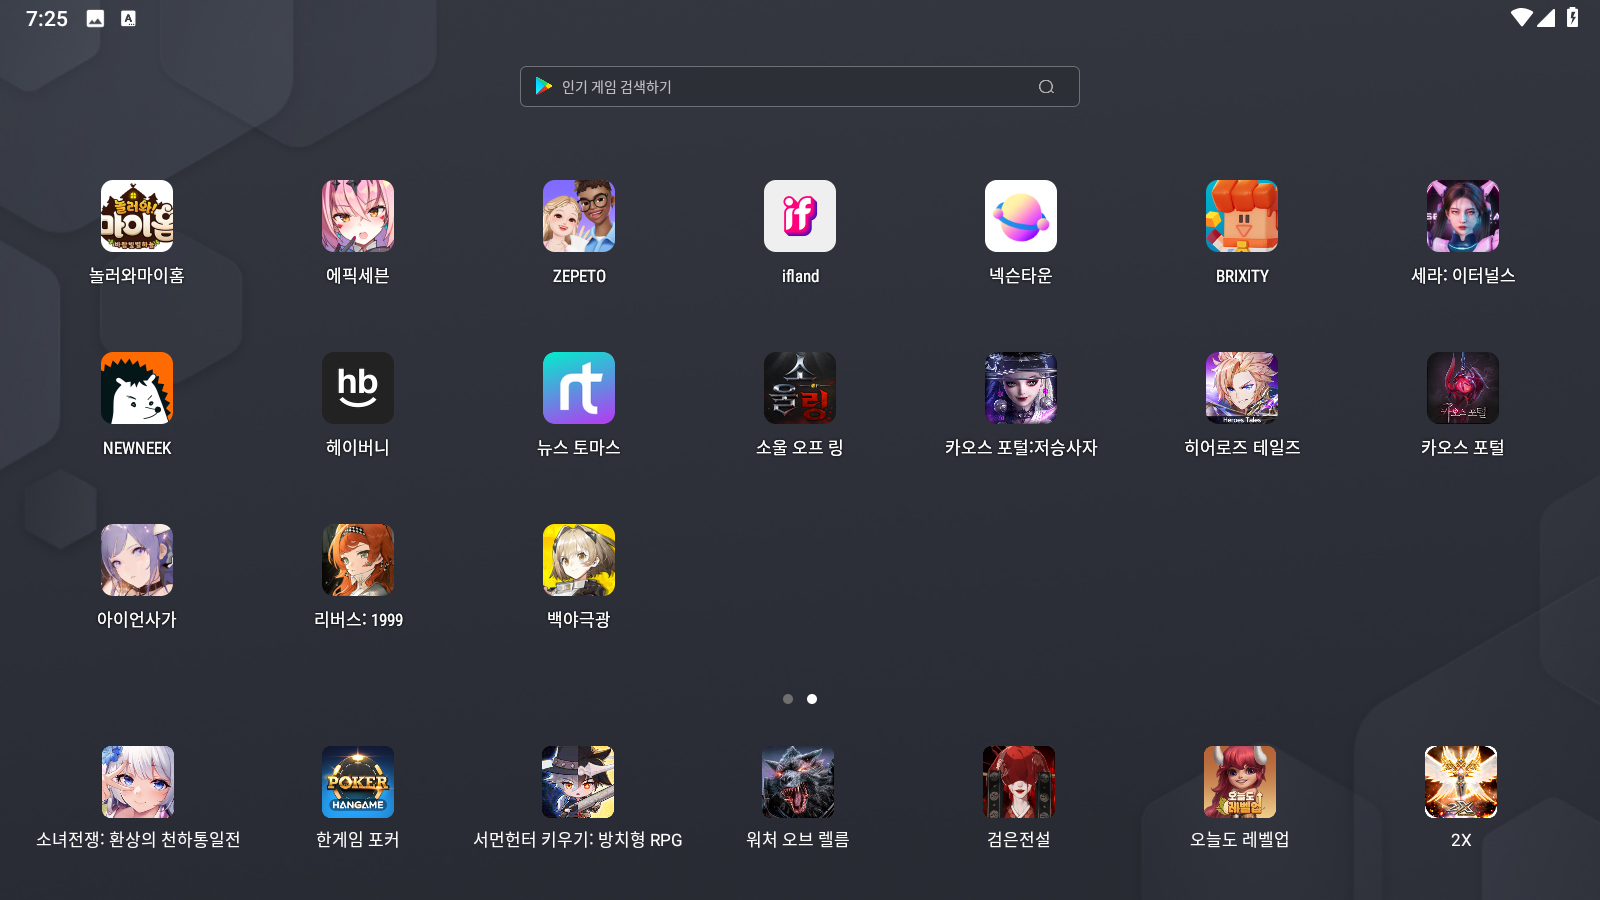
Task: Select the second page indicator dot
Action: pos(812,699)
